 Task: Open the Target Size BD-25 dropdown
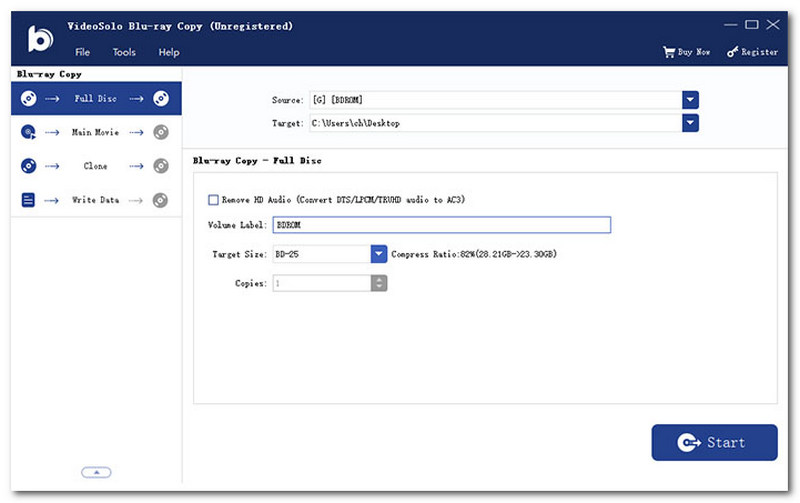(379, 255)
